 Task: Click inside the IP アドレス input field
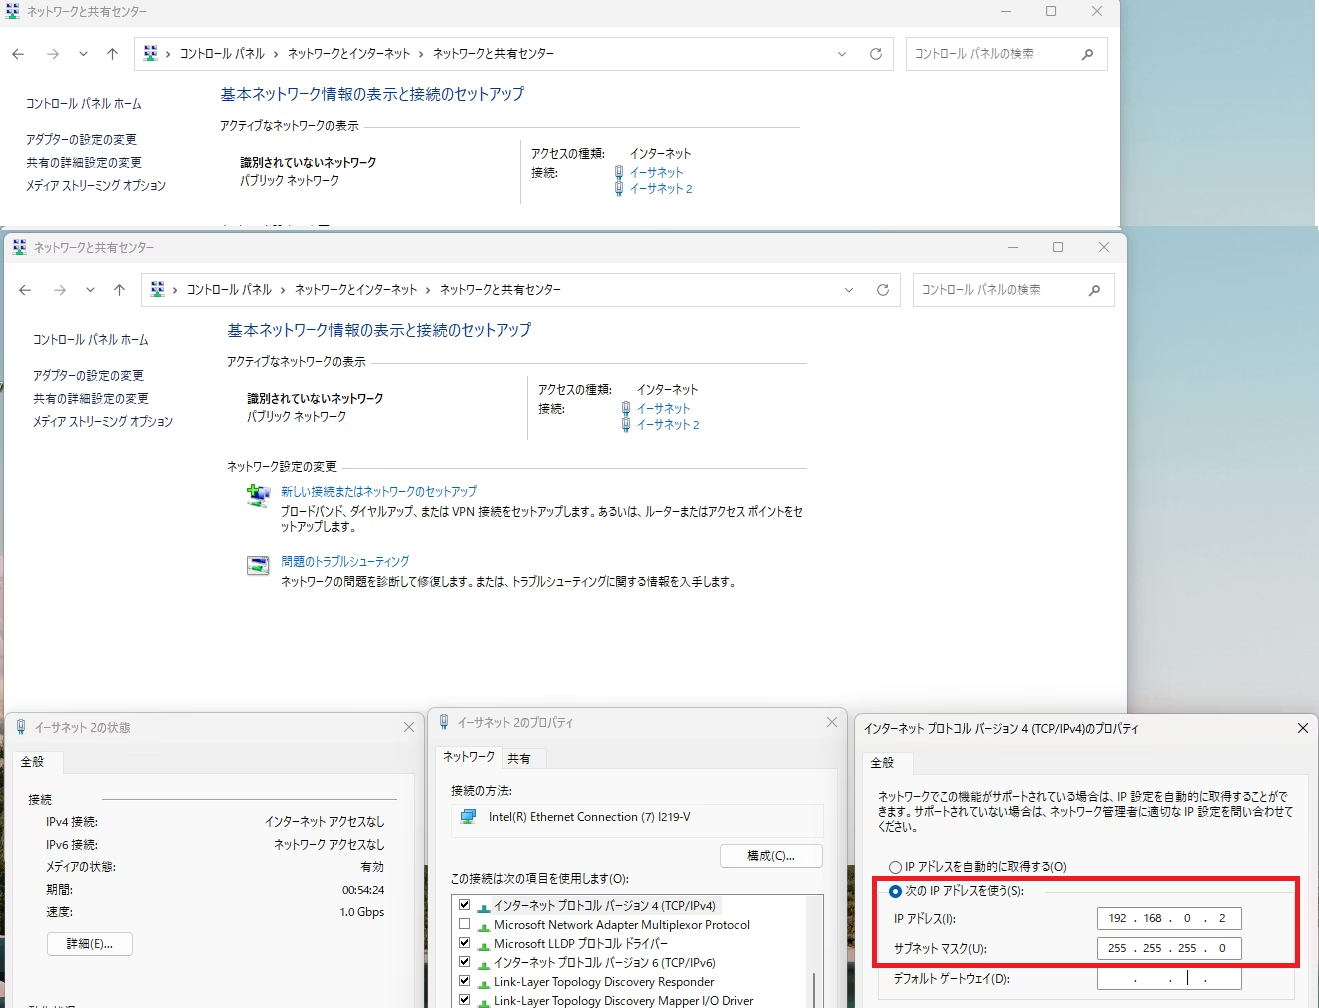pos(1168,917)
